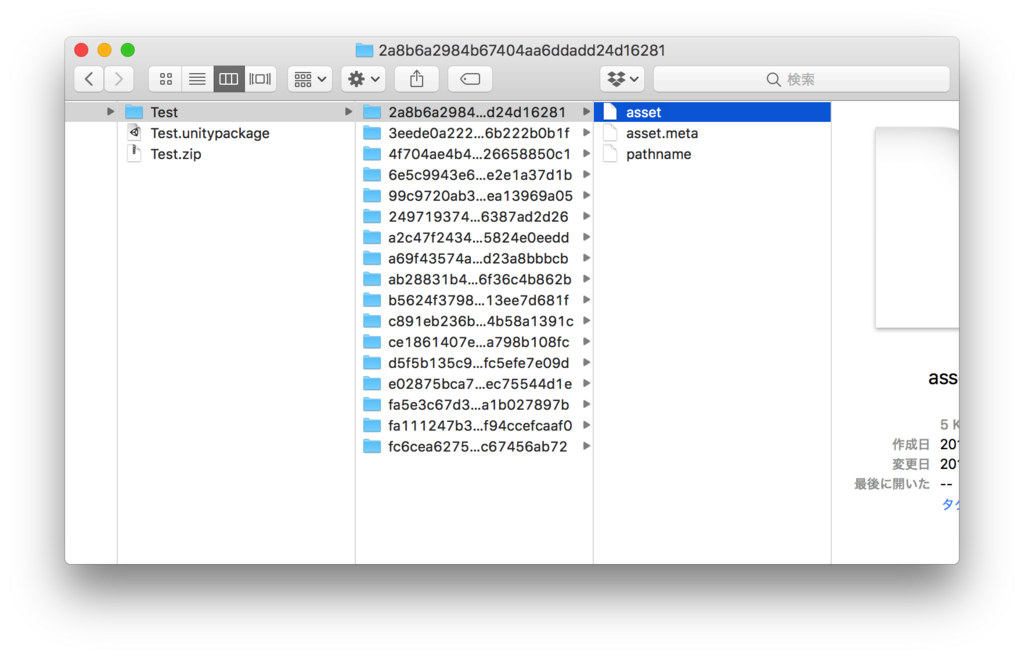Click the asset preview thumbnail
Viewport: 1024px width, 657px height.
pos(917,228)
